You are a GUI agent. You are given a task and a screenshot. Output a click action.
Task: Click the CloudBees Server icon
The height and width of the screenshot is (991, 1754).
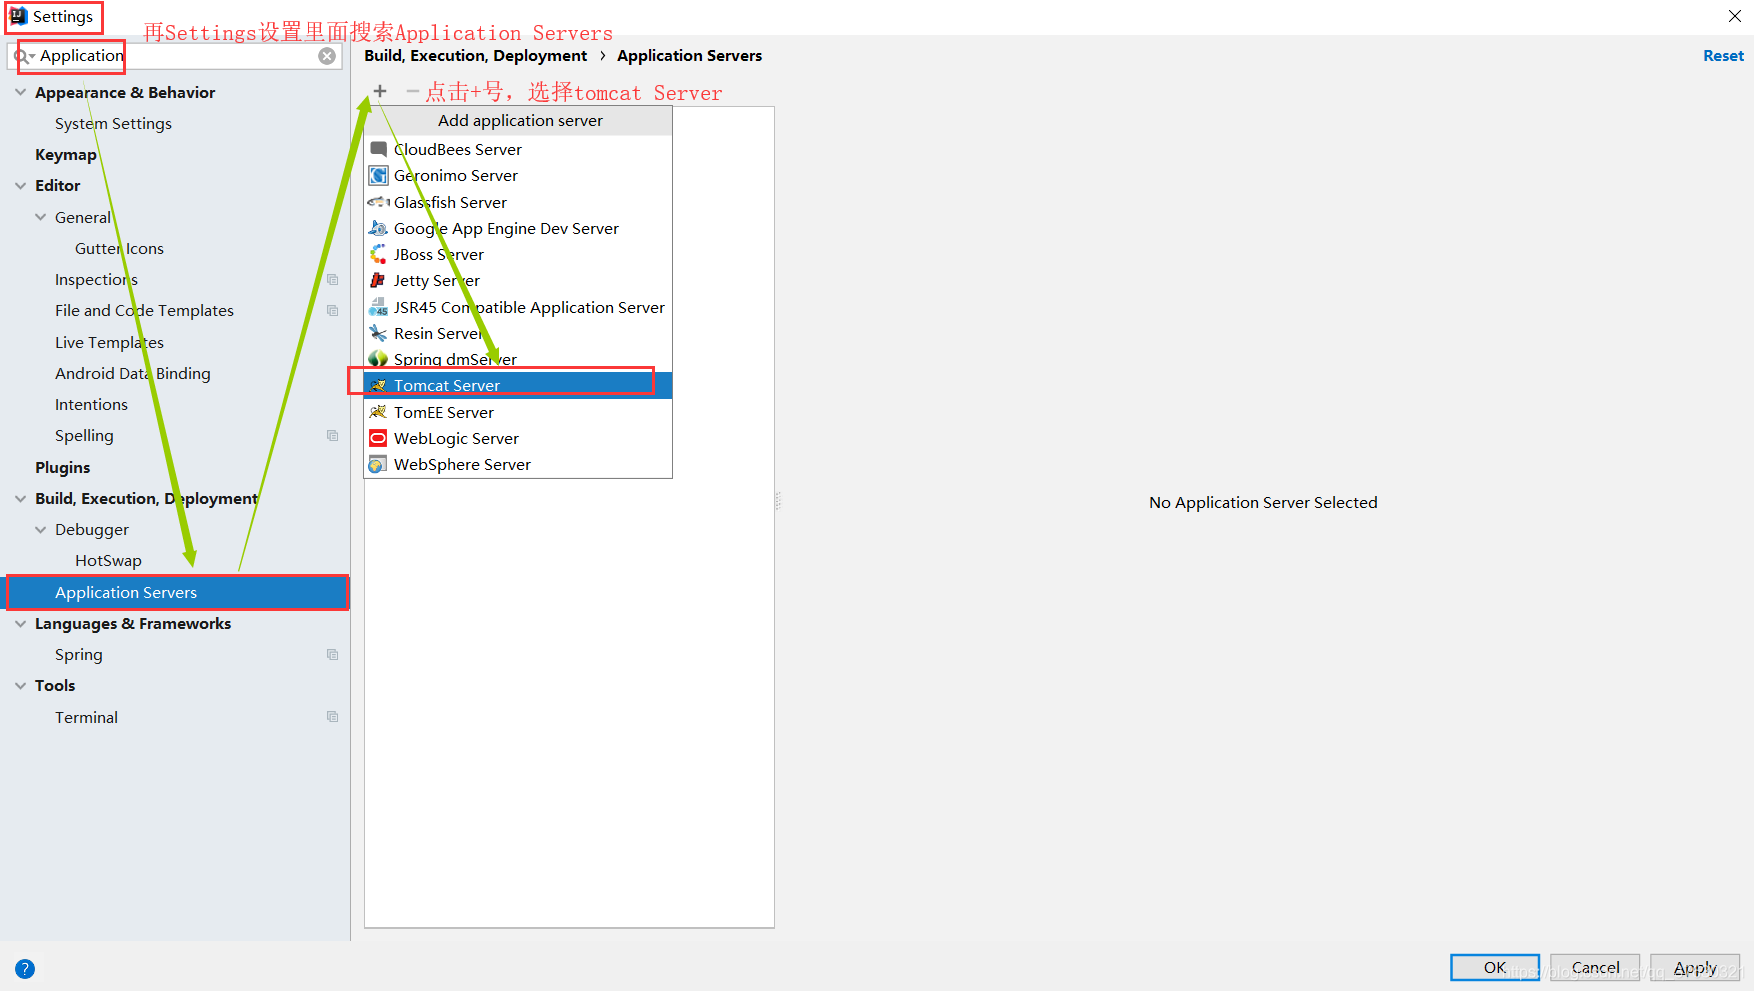[378, 149]
